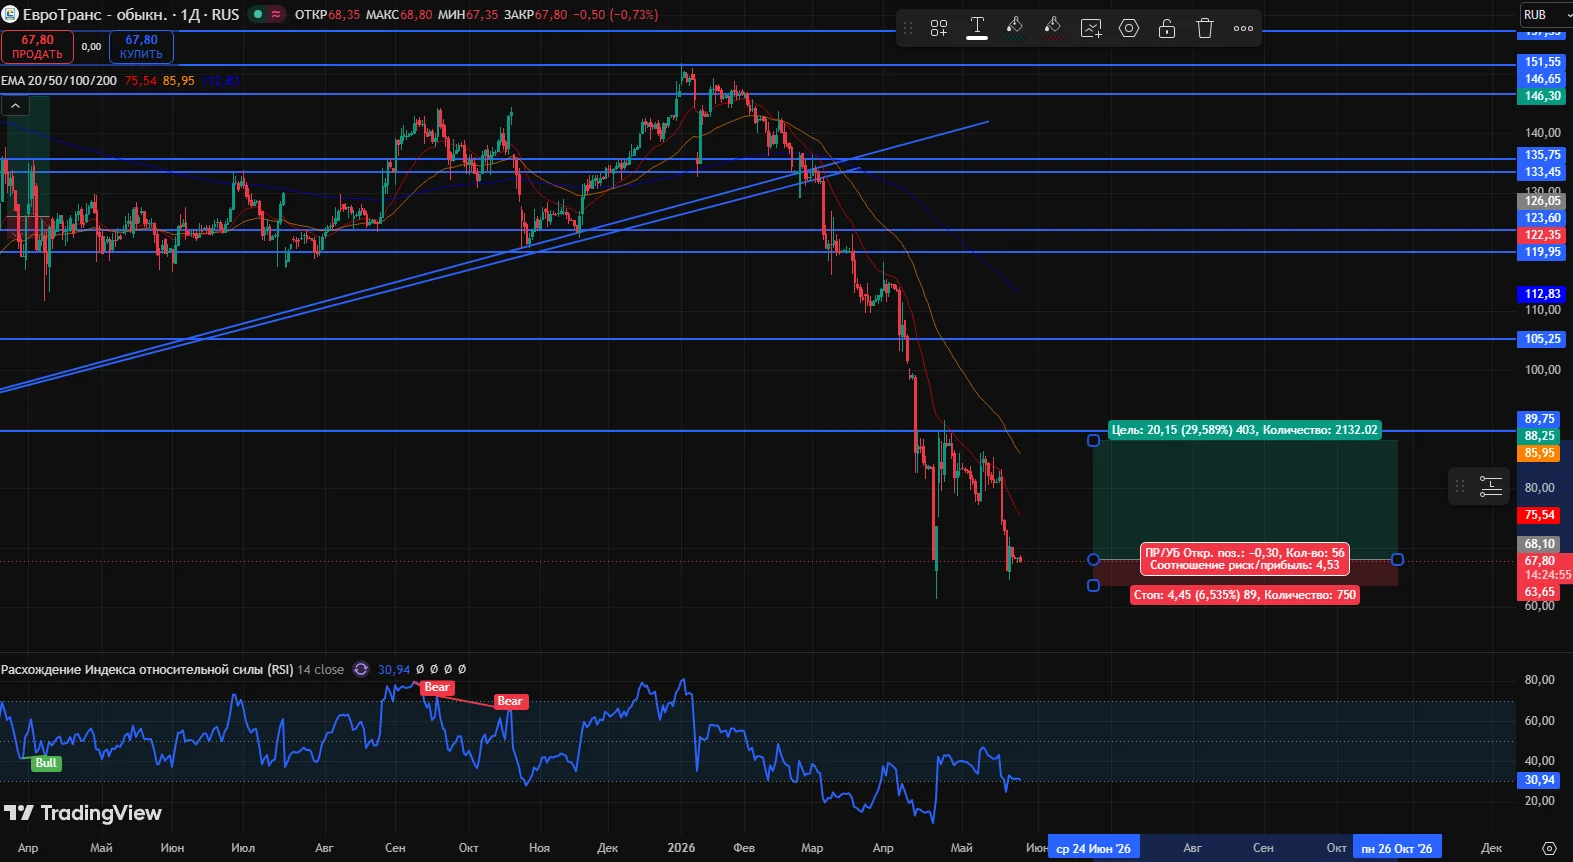Open chart settings gear at bottom right
Screen dimensions: 1573x862
click(1549, 848)
